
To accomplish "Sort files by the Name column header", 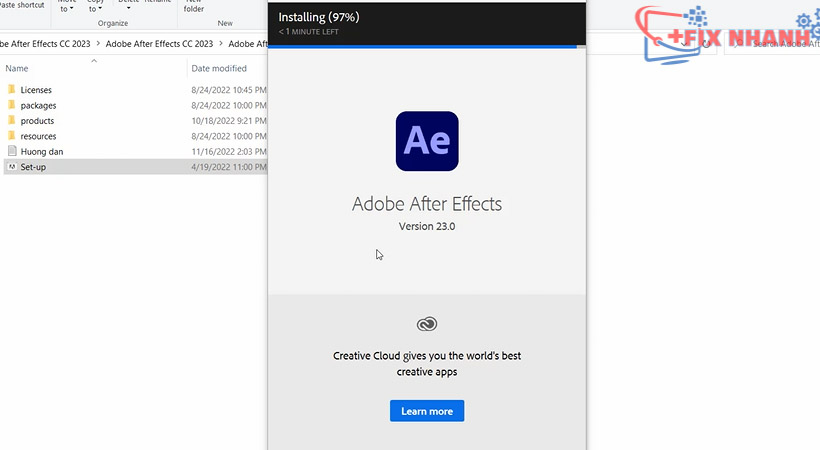I will pyautogui.click(x=17, y=68).
